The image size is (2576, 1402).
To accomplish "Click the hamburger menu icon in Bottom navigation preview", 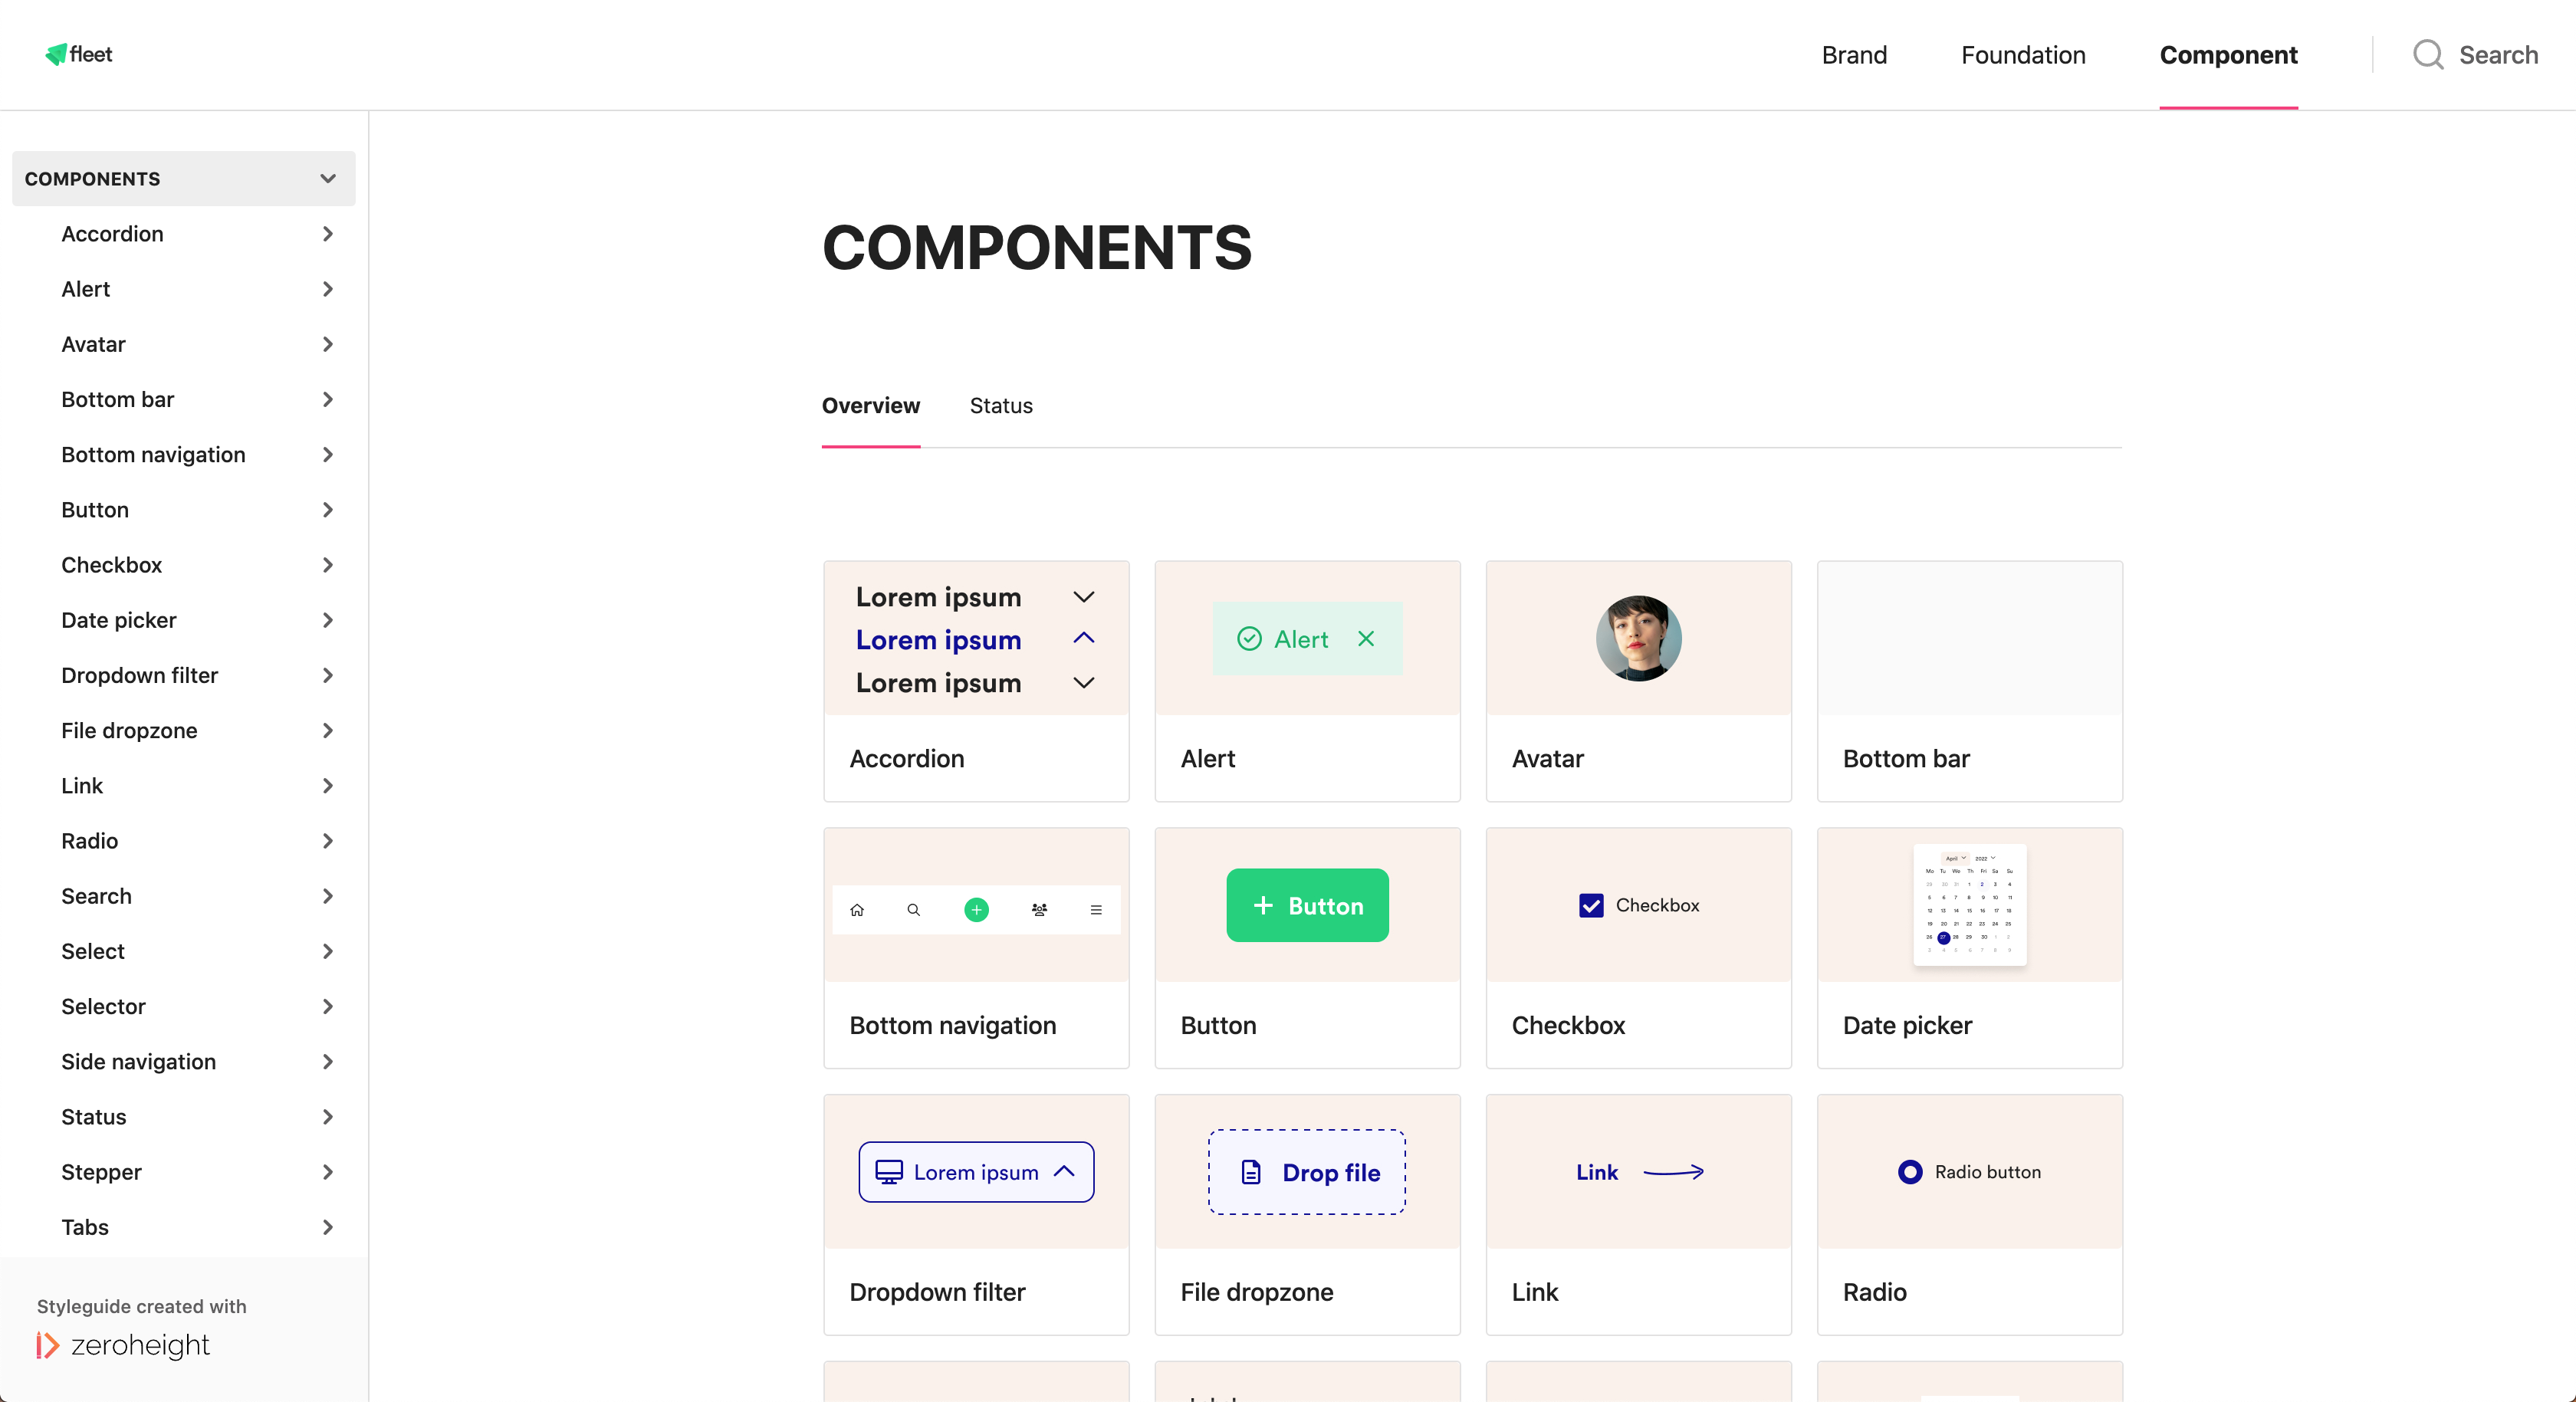I will 1096,909.
